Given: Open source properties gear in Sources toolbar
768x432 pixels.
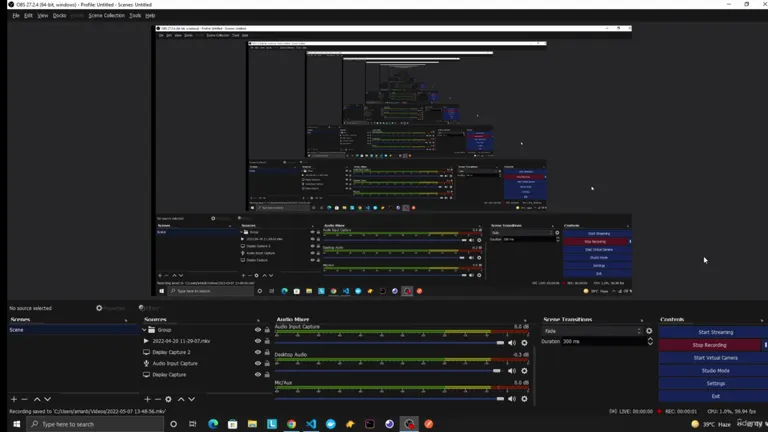Looking at the screenshot, I should click(x=168, y=399).
